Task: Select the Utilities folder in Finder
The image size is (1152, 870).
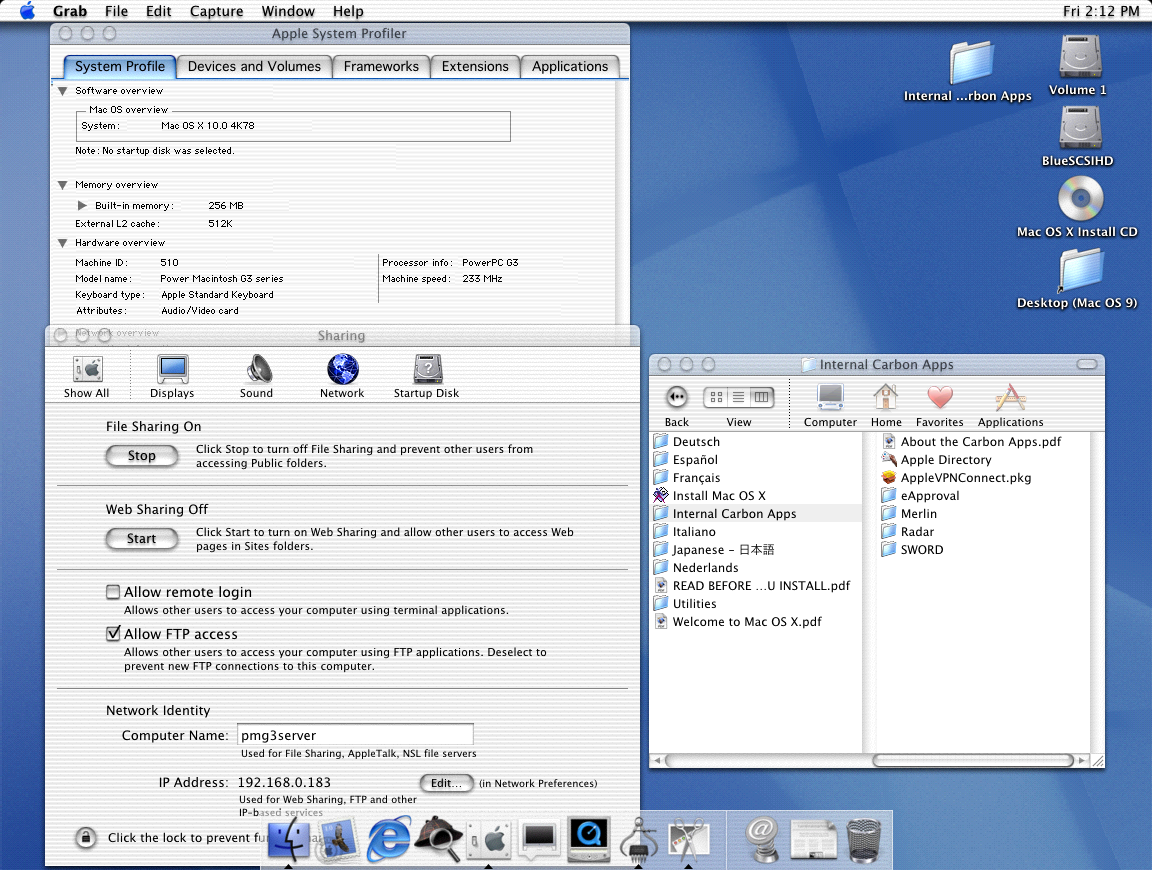Action: pyautogui.click(x=694, y=603)
